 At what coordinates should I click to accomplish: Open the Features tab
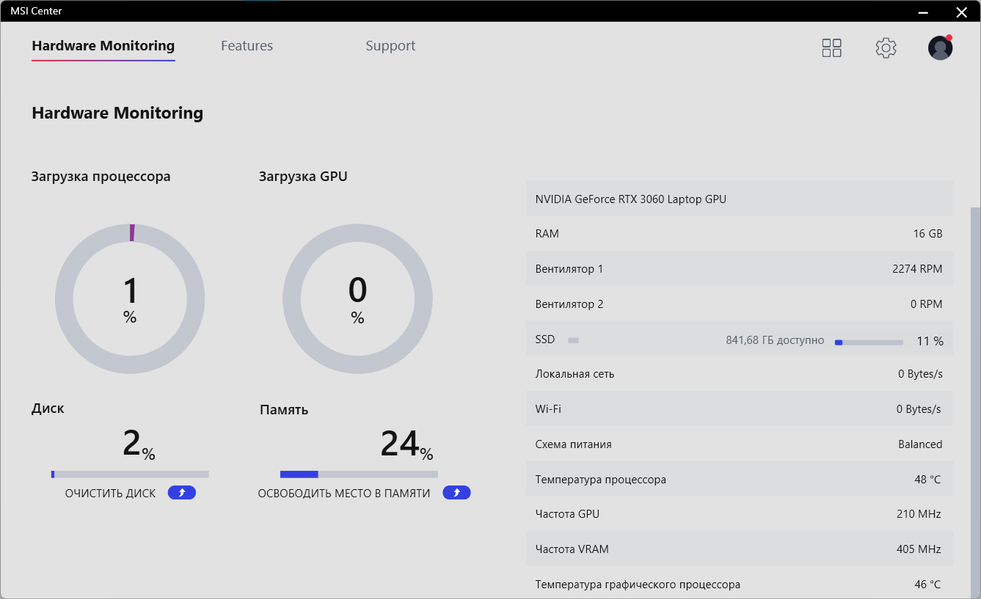click(x=247, y=46)
